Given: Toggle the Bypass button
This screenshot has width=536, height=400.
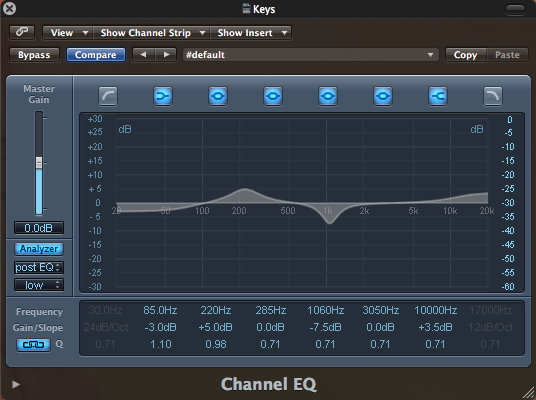Looking at the screenshot, I should pos(34,55).
